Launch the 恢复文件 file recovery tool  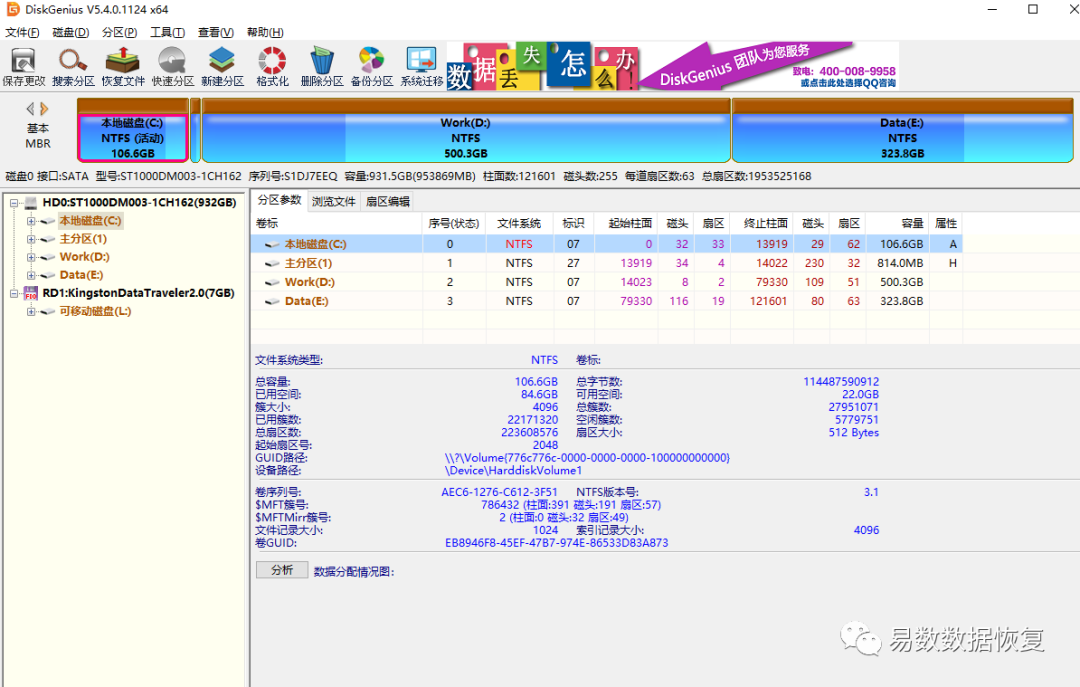pos(123,67)
